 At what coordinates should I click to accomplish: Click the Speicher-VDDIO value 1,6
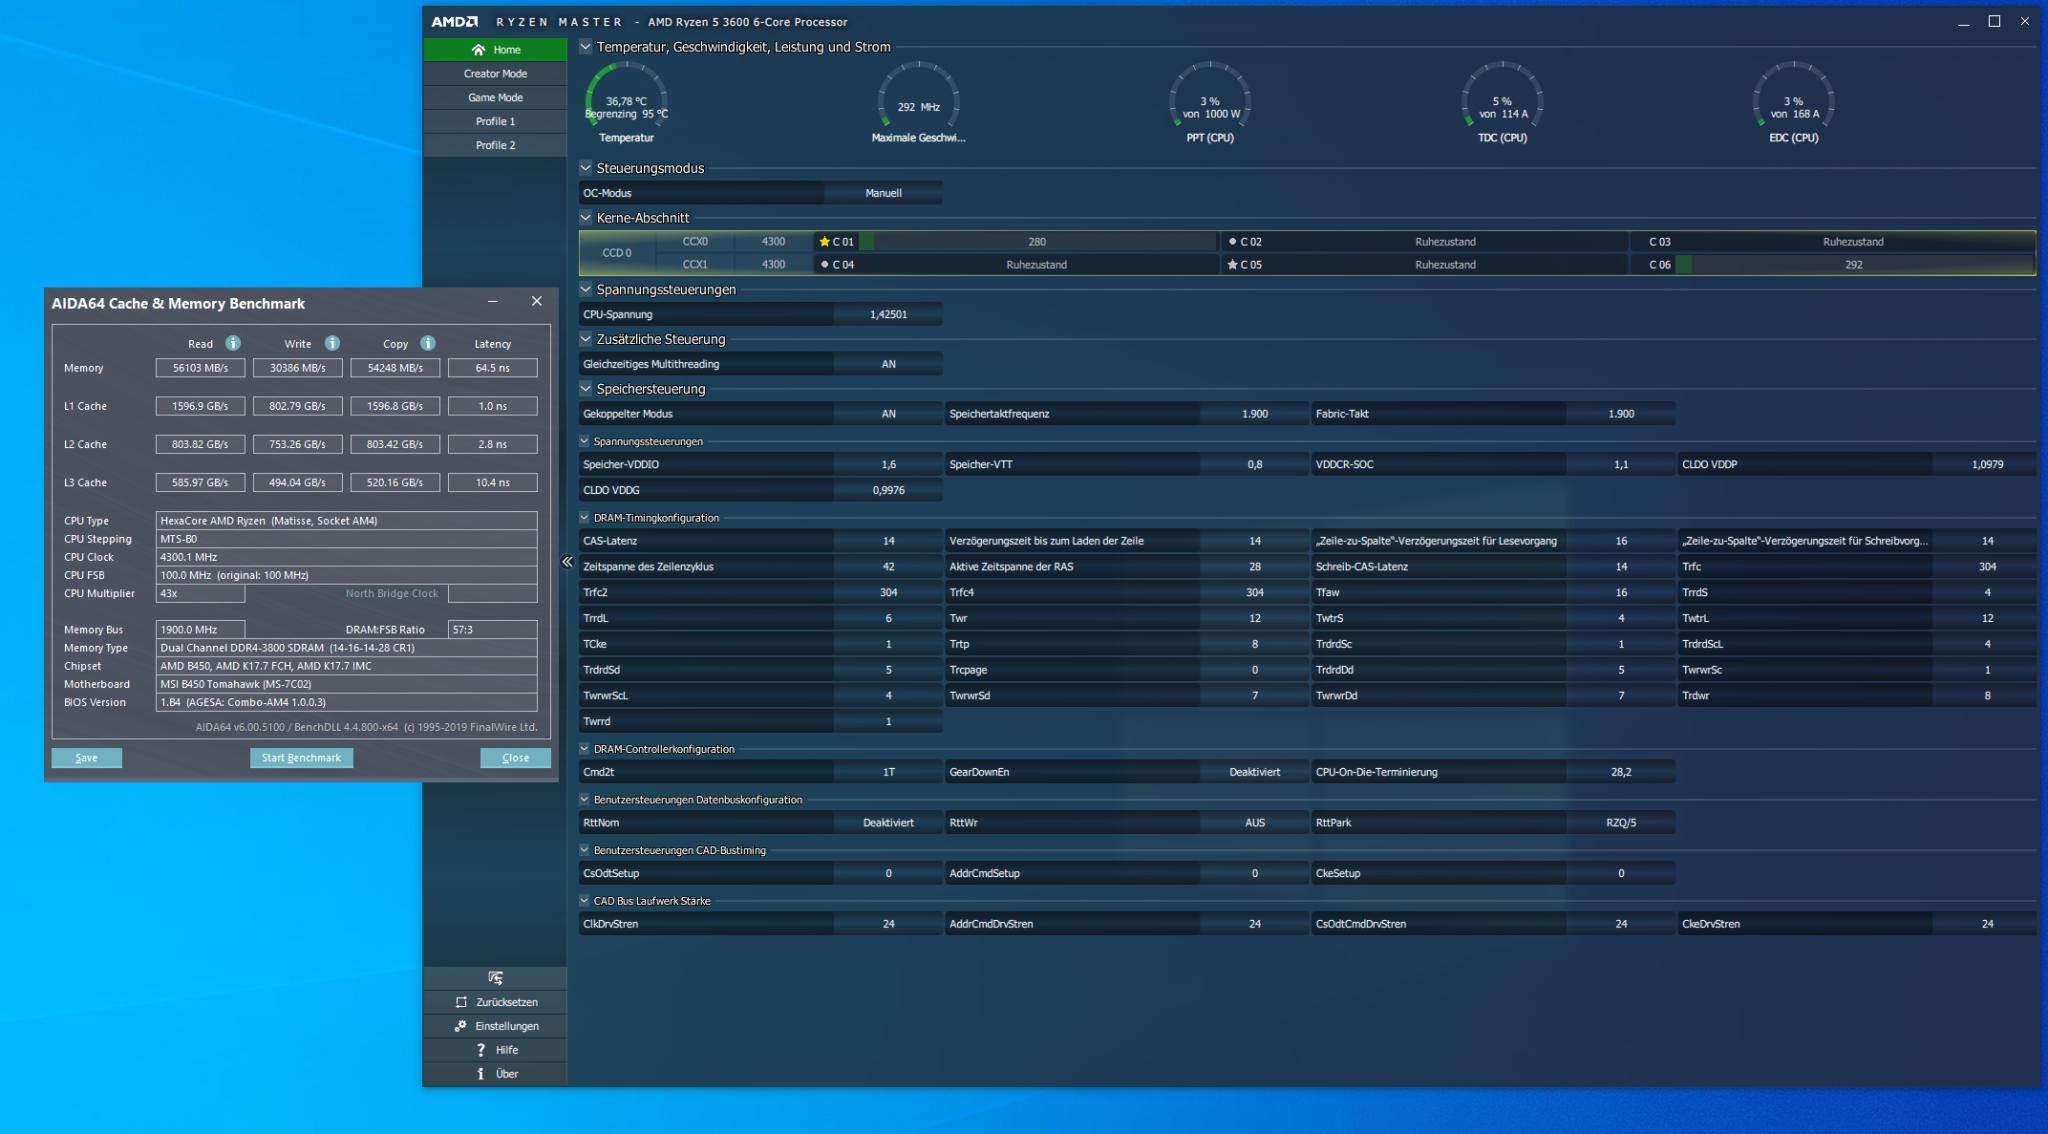click(x=888, y=464)
